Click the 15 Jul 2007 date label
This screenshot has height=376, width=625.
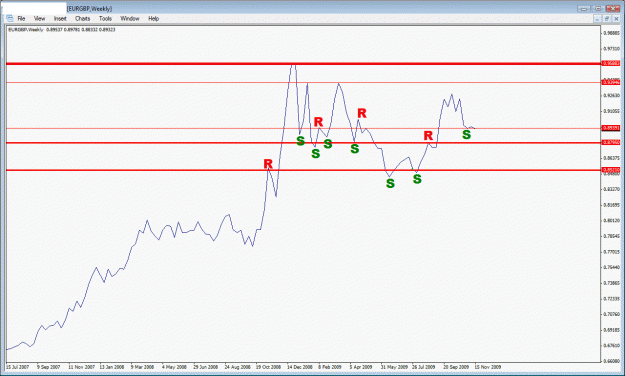18,367
